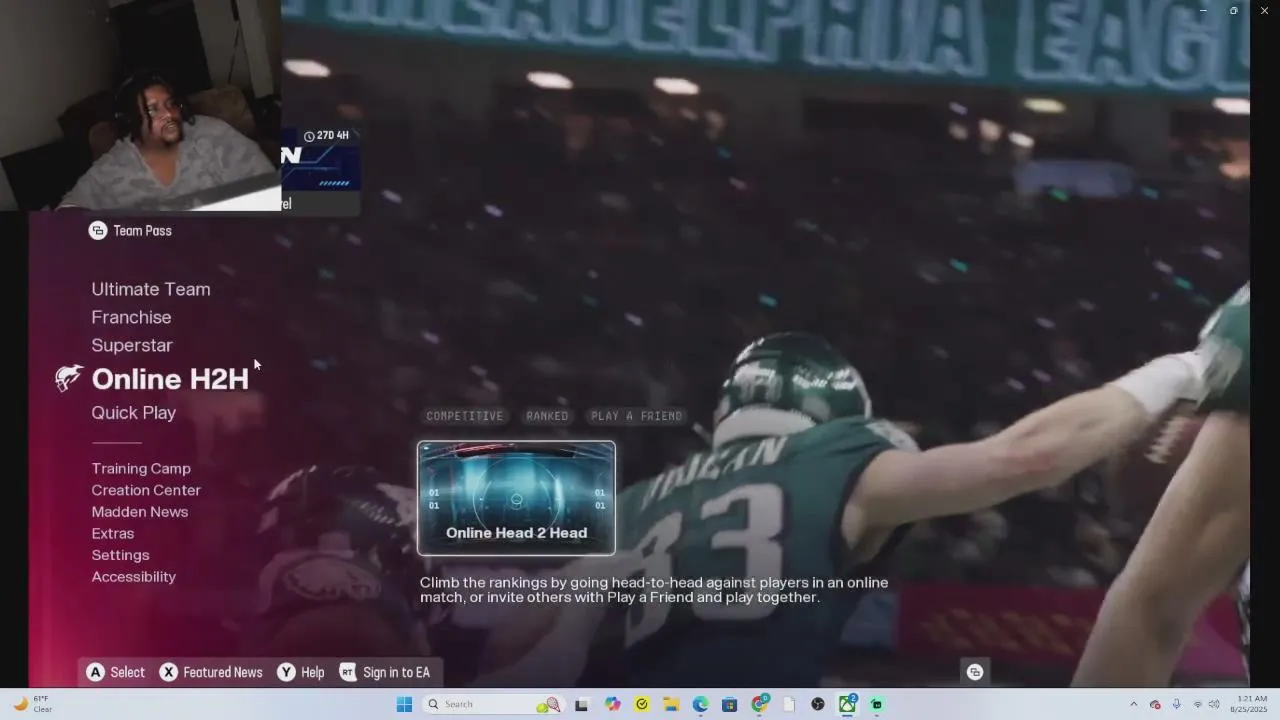Click the taskbar Search box
The width and height of the screenshot is (1280, 720).
click(493, 704)
